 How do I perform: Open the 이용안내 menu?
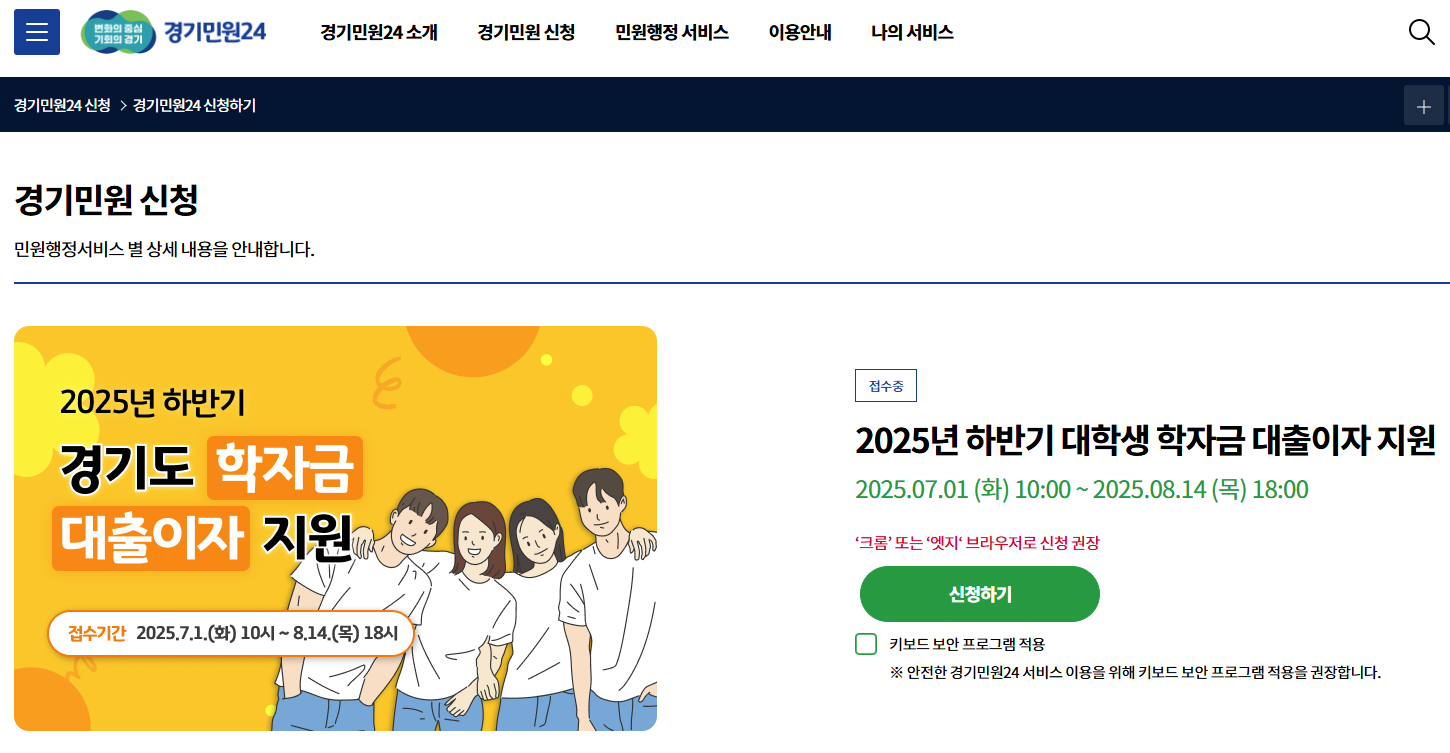tap(800, 32)
